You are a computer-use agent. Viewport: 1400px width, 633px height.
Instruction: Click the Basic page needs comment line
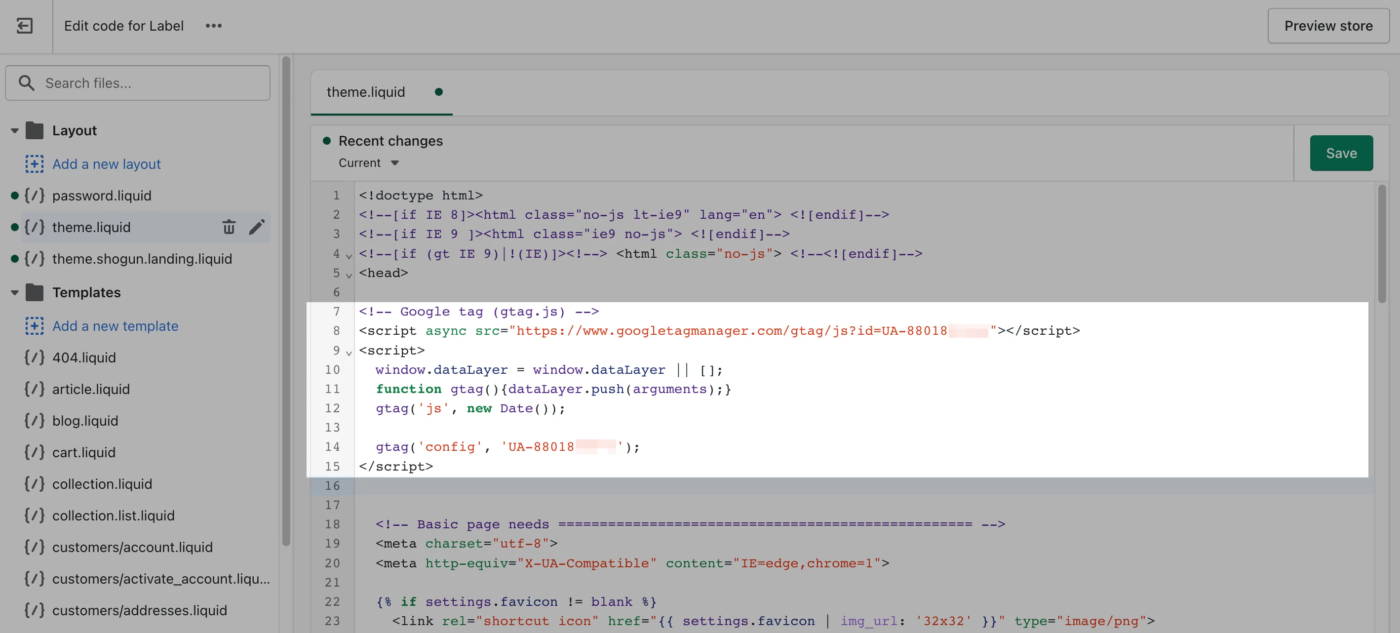point(690,525)
